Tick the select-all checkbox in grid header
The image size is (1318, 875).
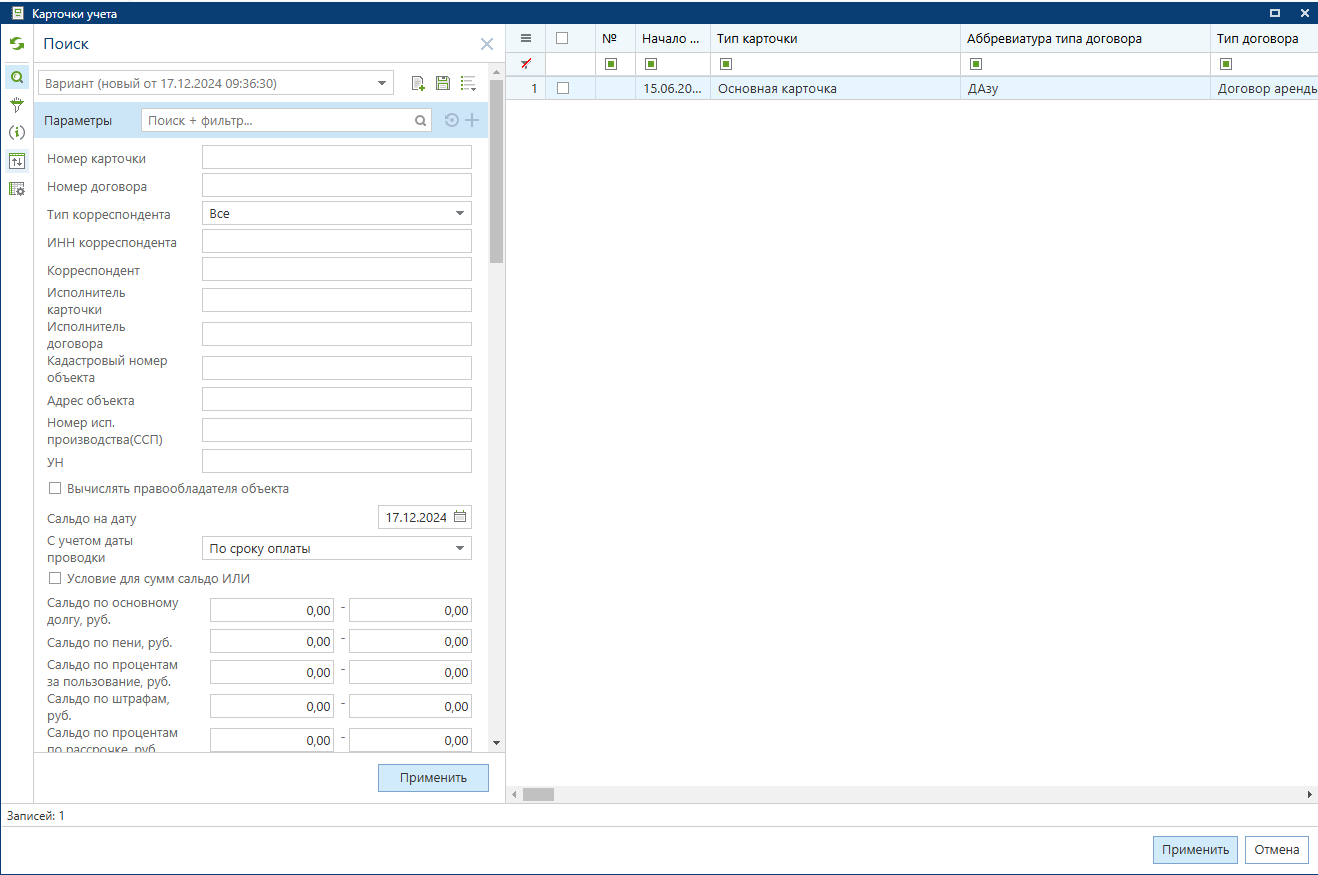point(562,38)
